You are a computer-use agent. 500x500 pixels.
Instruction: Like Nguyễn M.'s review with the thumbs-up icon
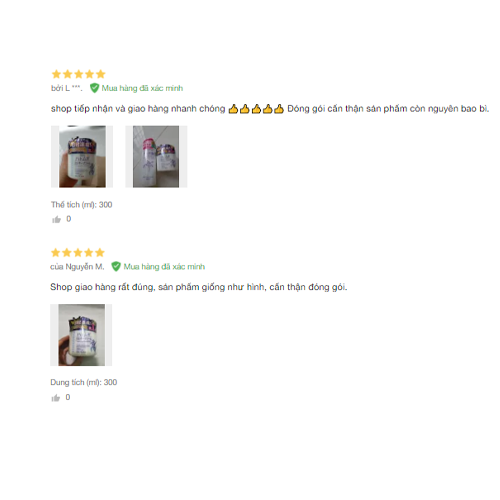tap(56, 398)
